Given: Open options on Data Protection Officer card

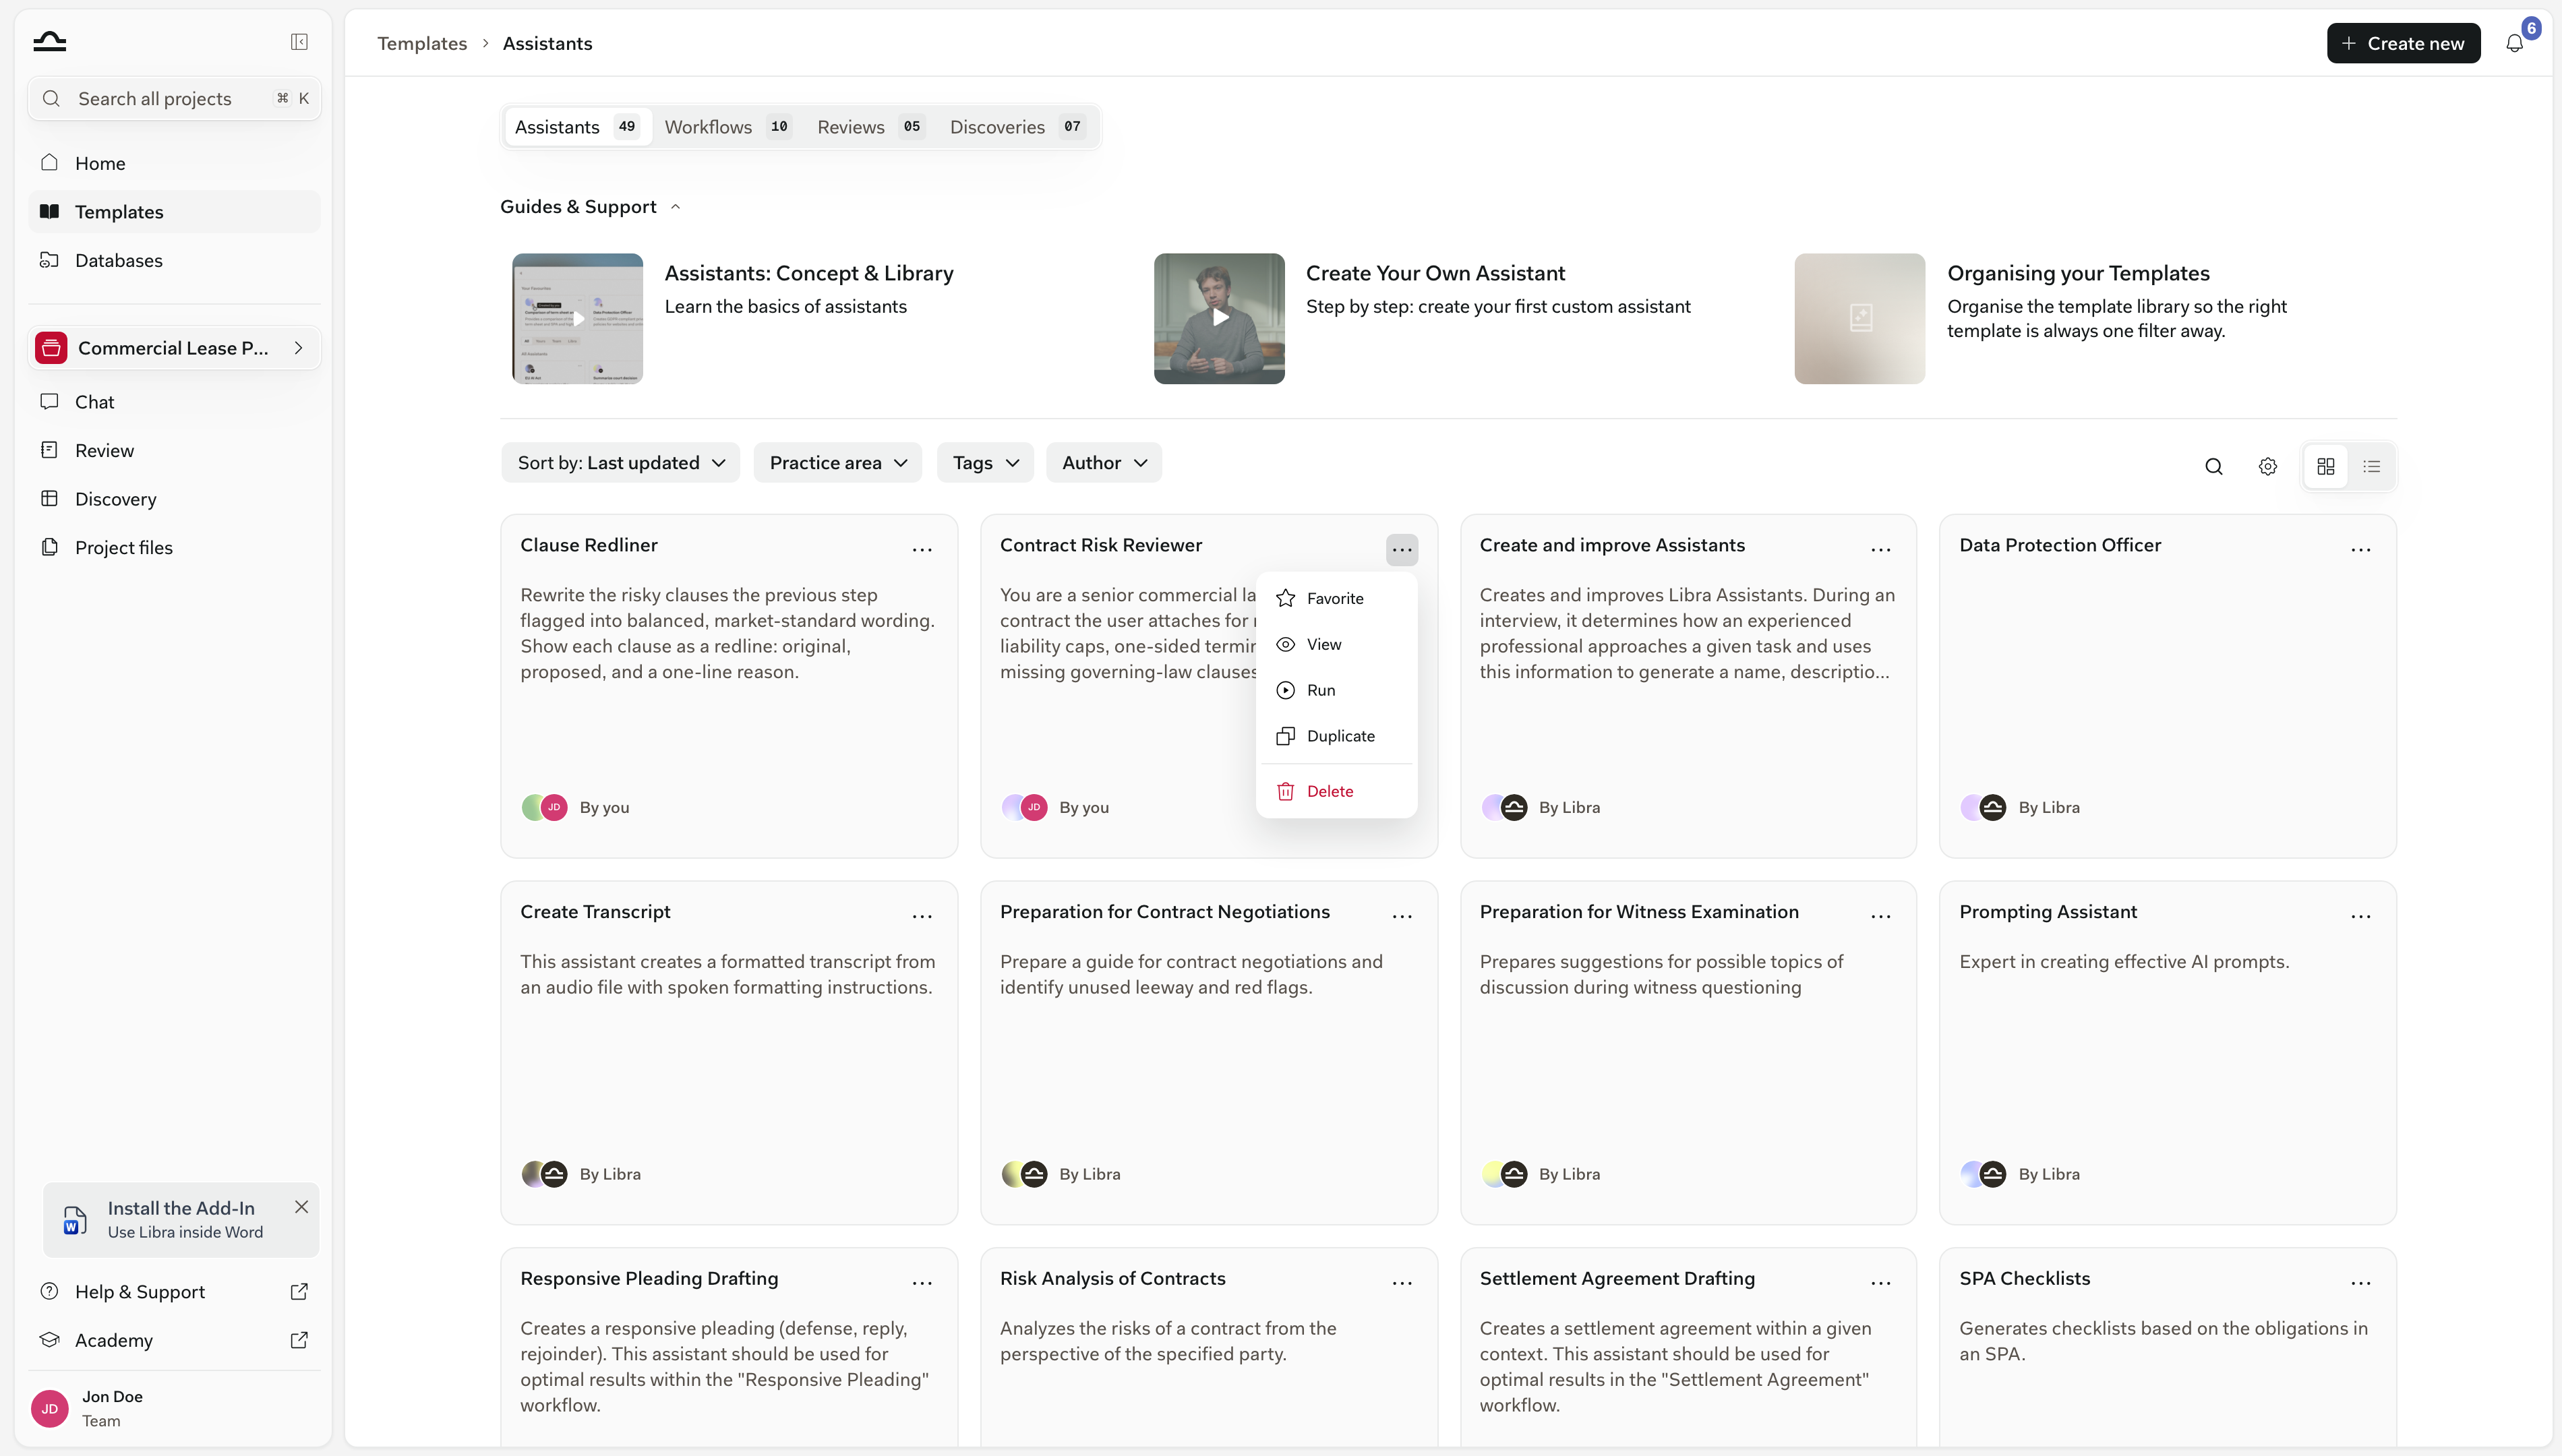Looking at the screenshot, I should pos(2360,549).
